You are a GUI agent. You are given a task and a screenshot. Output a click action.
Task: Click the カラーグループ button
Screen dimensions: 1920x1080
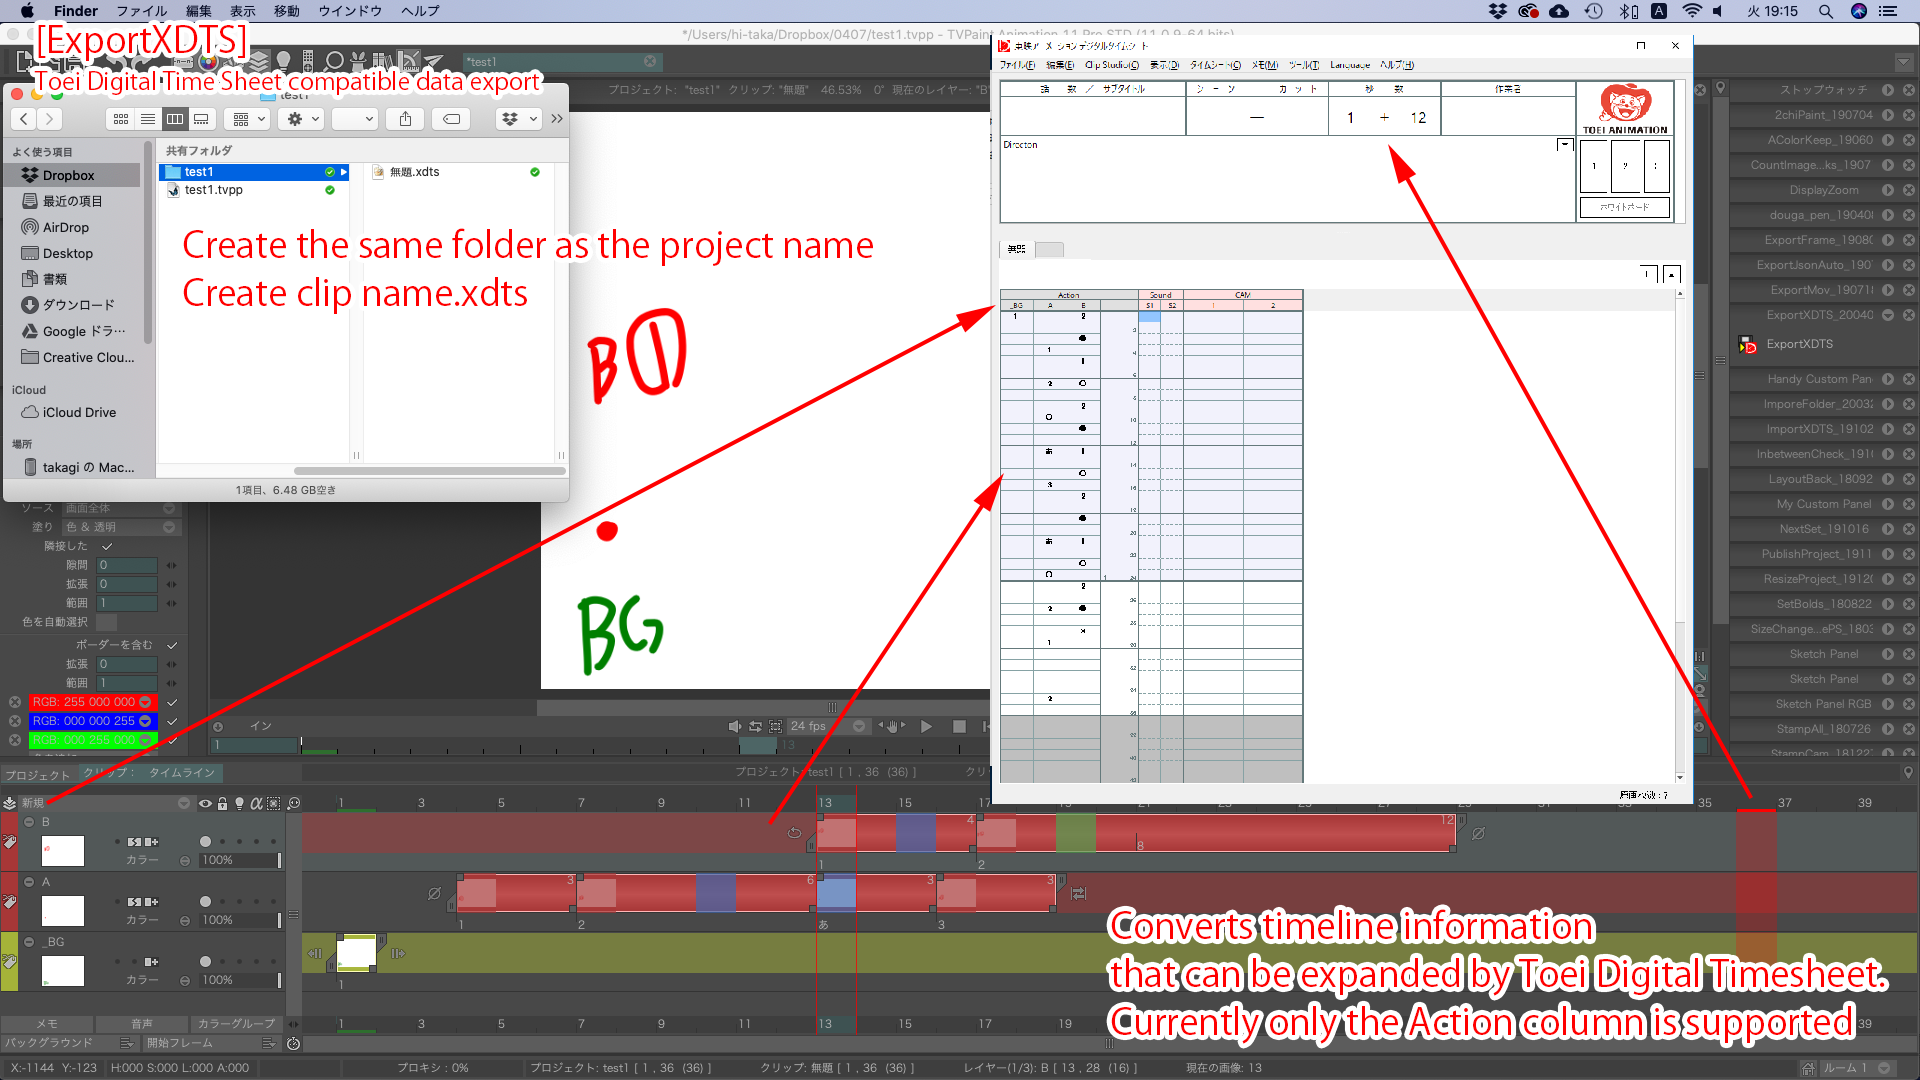(236, 1024)
